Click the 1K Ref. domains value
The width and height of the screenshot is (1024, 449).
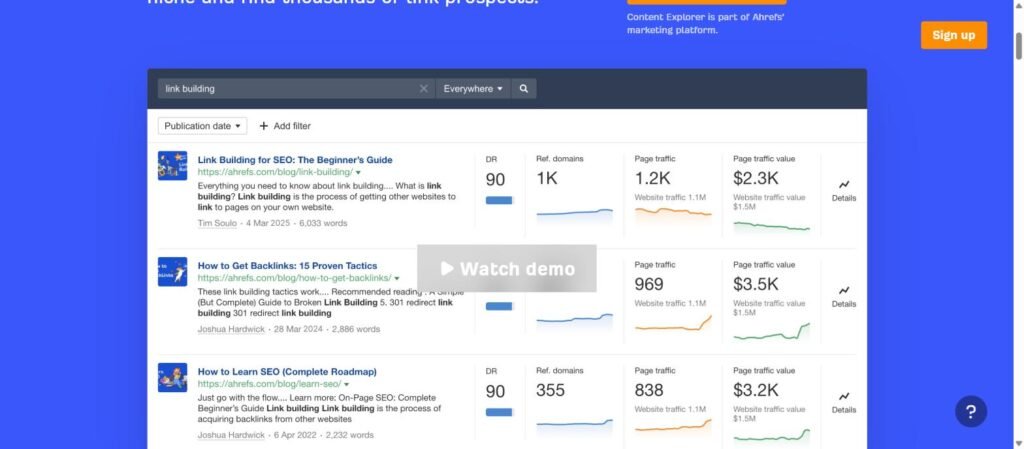[x=547, y=178]
